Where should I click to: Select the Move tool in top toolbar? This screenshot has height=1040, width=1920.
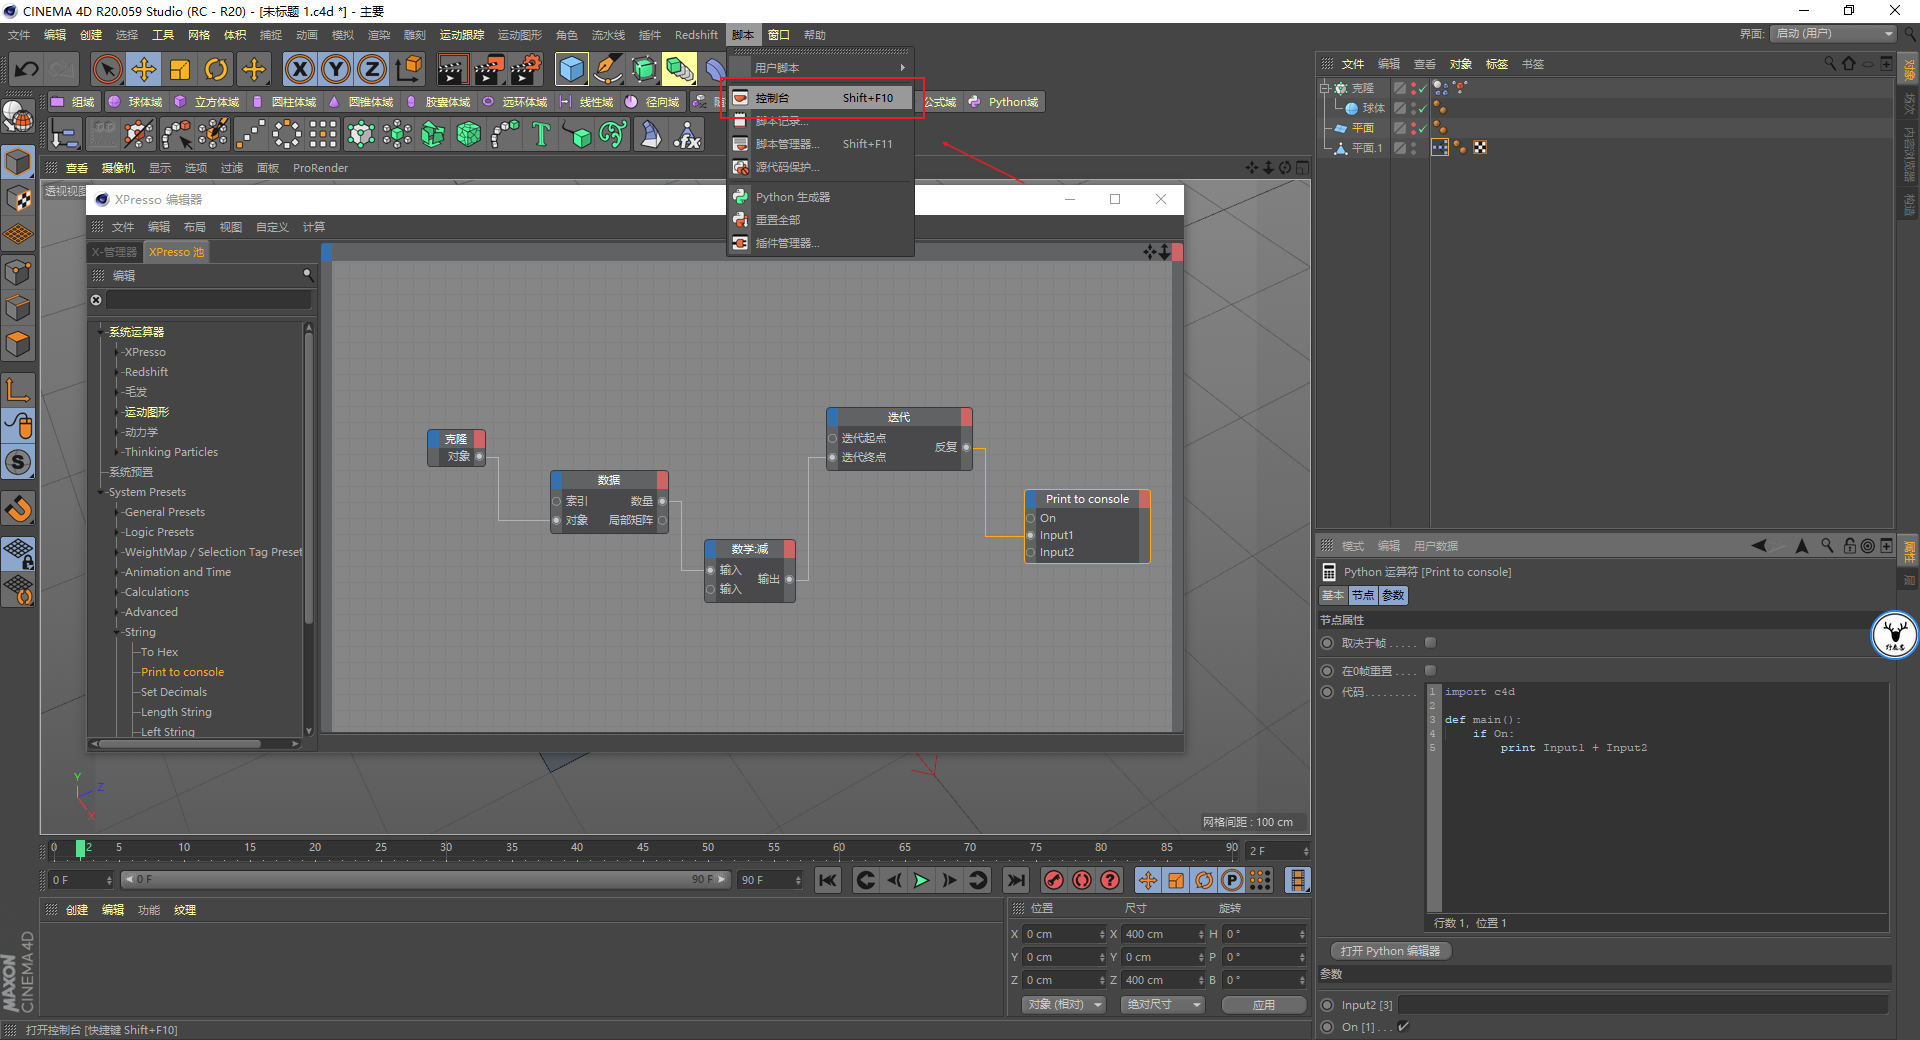[144, 69]
